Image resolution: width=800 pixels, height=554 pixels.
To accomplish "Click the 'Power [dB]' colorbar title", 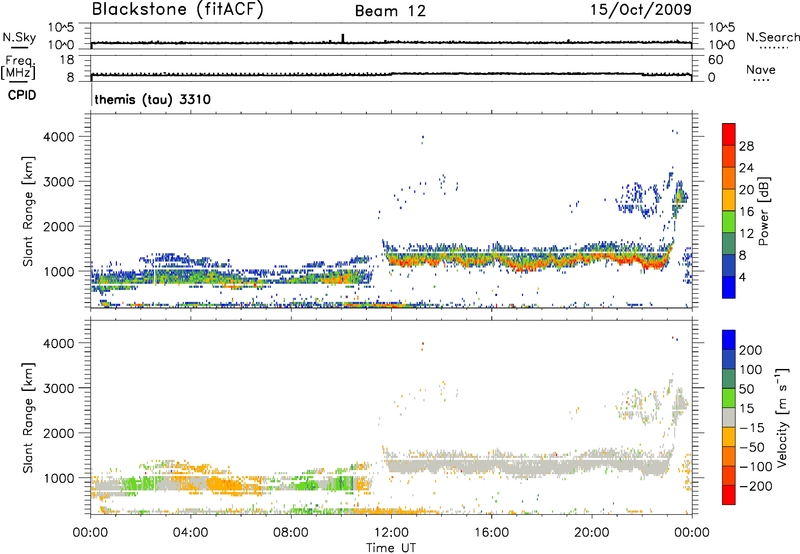I will pos(764,211).
